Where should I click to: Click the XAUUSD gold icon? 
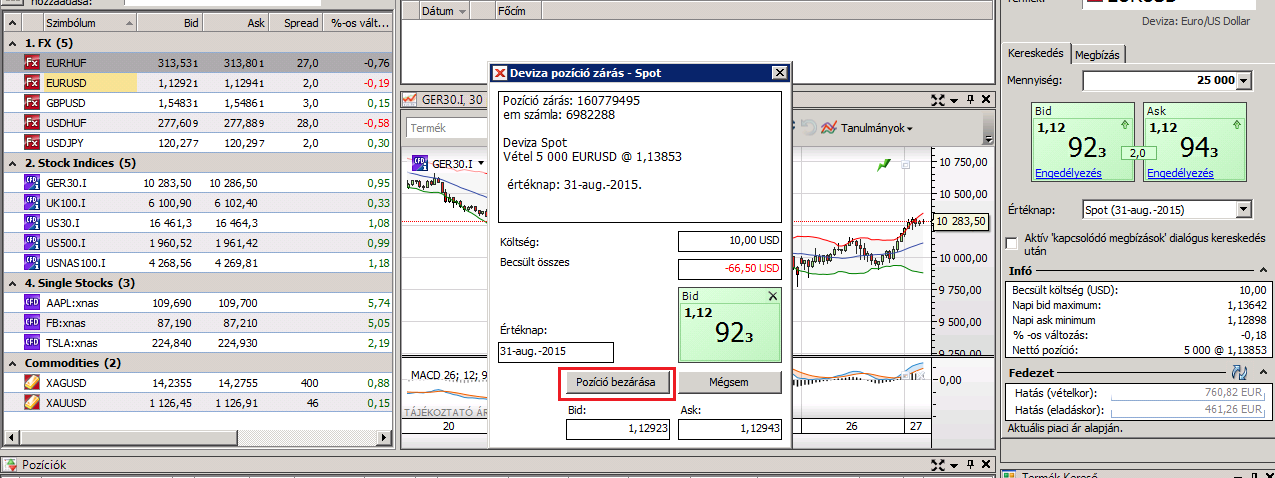(31, 403)
